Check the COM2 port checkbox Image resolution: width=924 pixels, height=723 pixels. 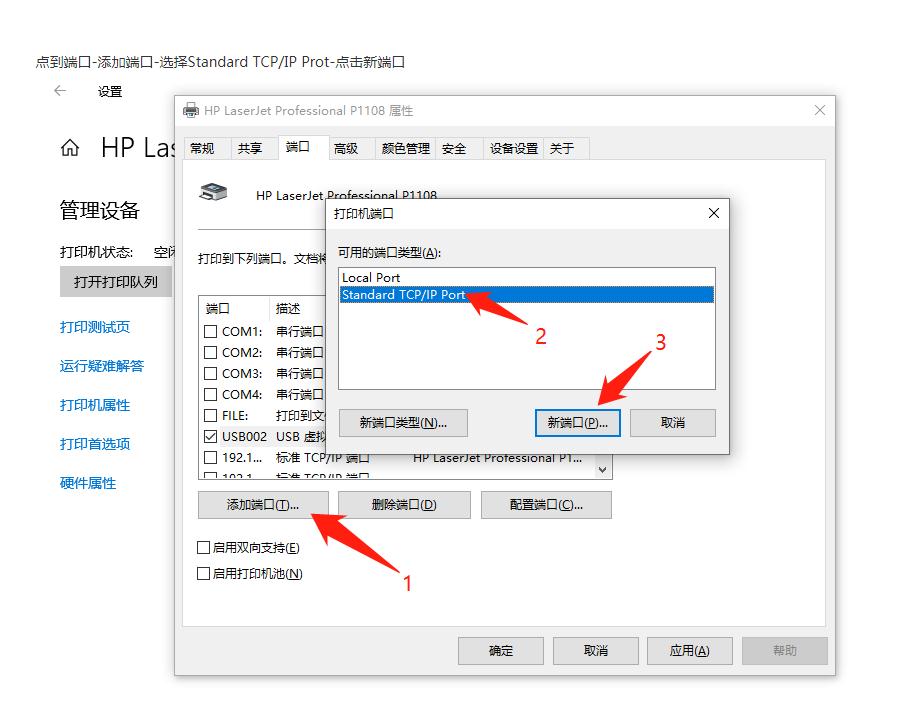[x=210, y=352]
